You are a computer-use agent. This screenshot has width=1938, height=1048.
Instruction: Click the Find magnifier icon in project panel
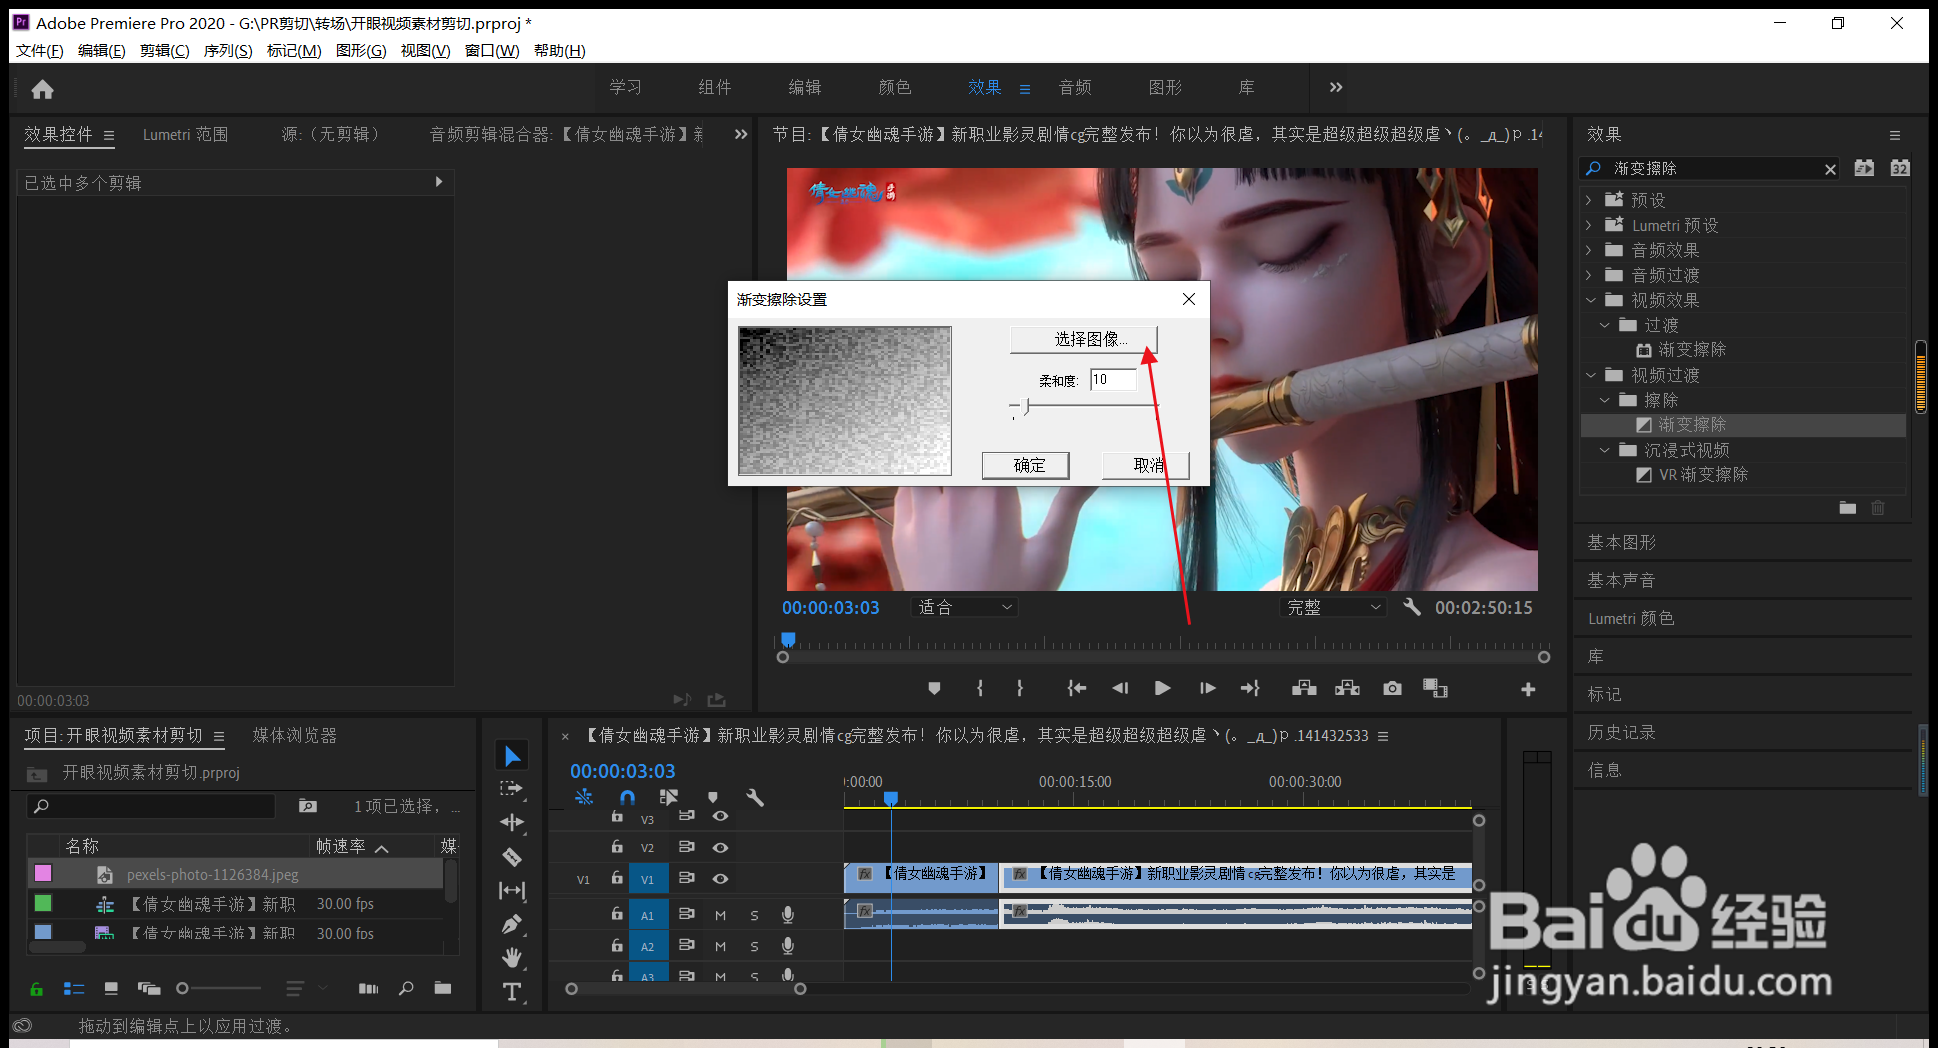[x=406, y=988]
